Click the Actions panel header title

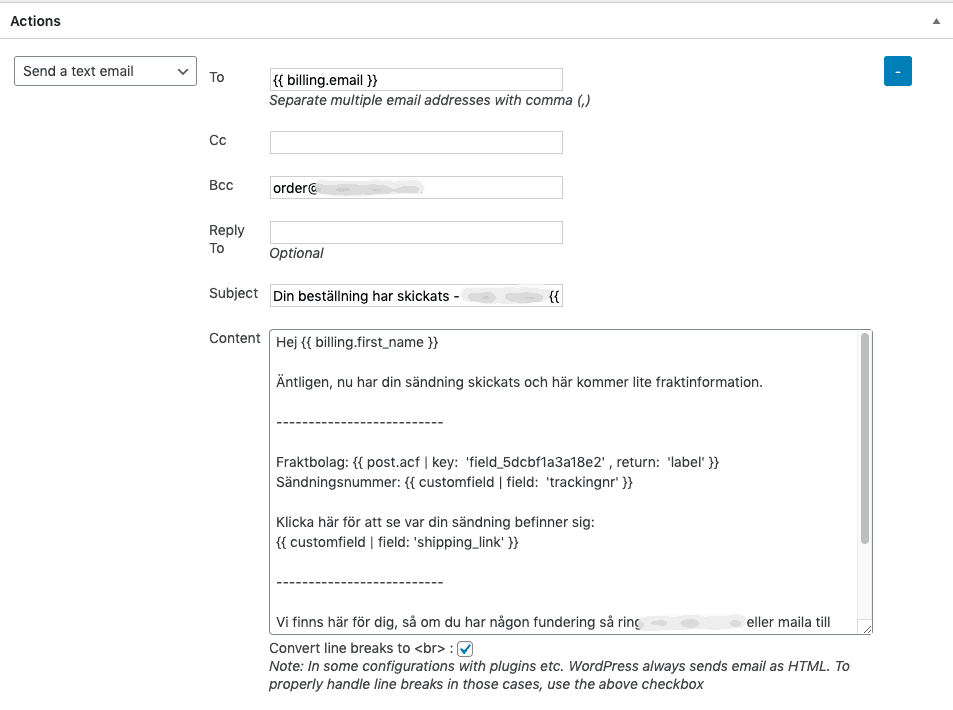35,19
